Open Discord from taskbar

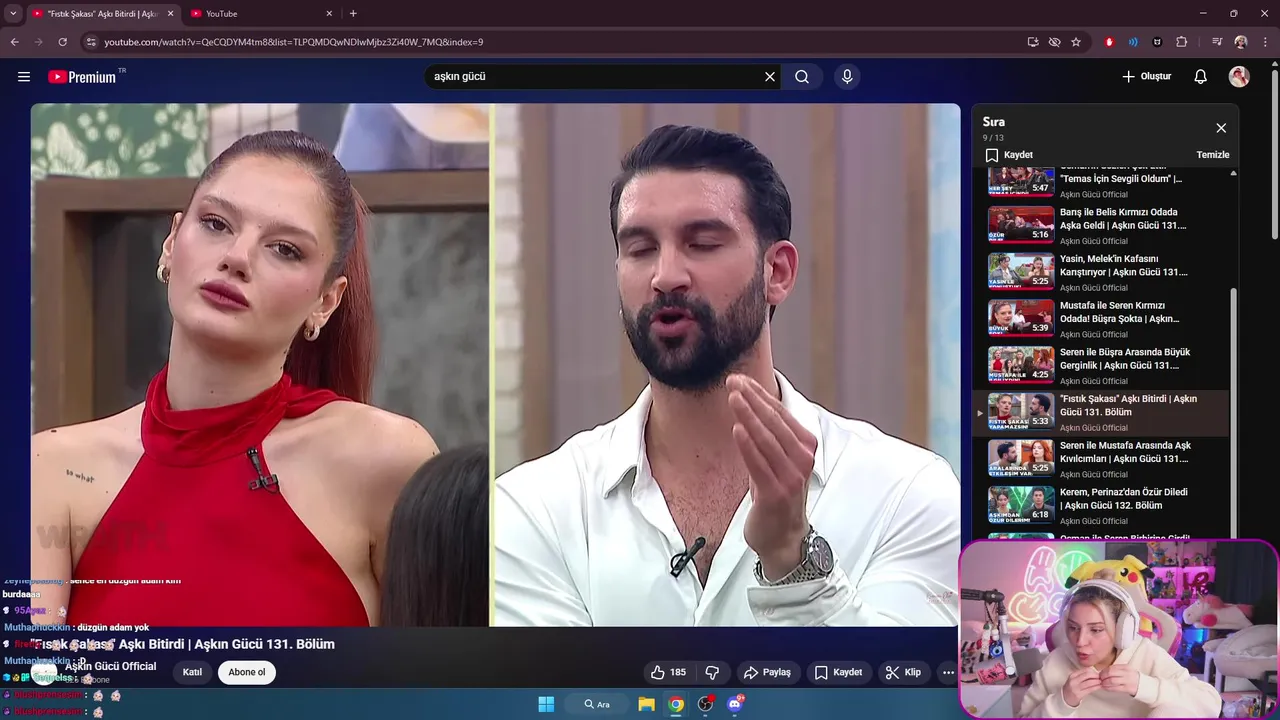[x=735, y=704]
